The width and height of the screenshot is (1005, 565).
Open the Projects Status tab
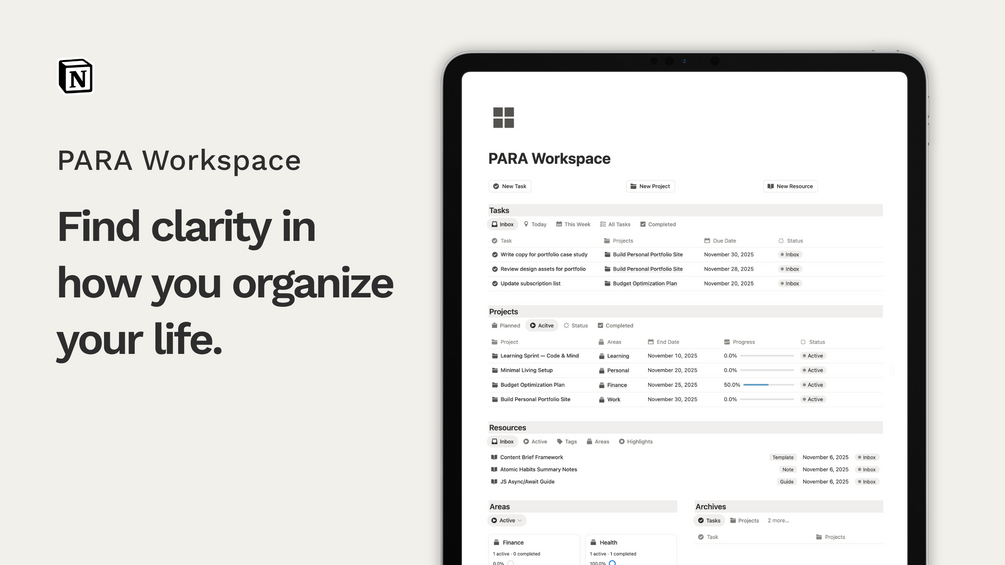[x=576, y=325]
